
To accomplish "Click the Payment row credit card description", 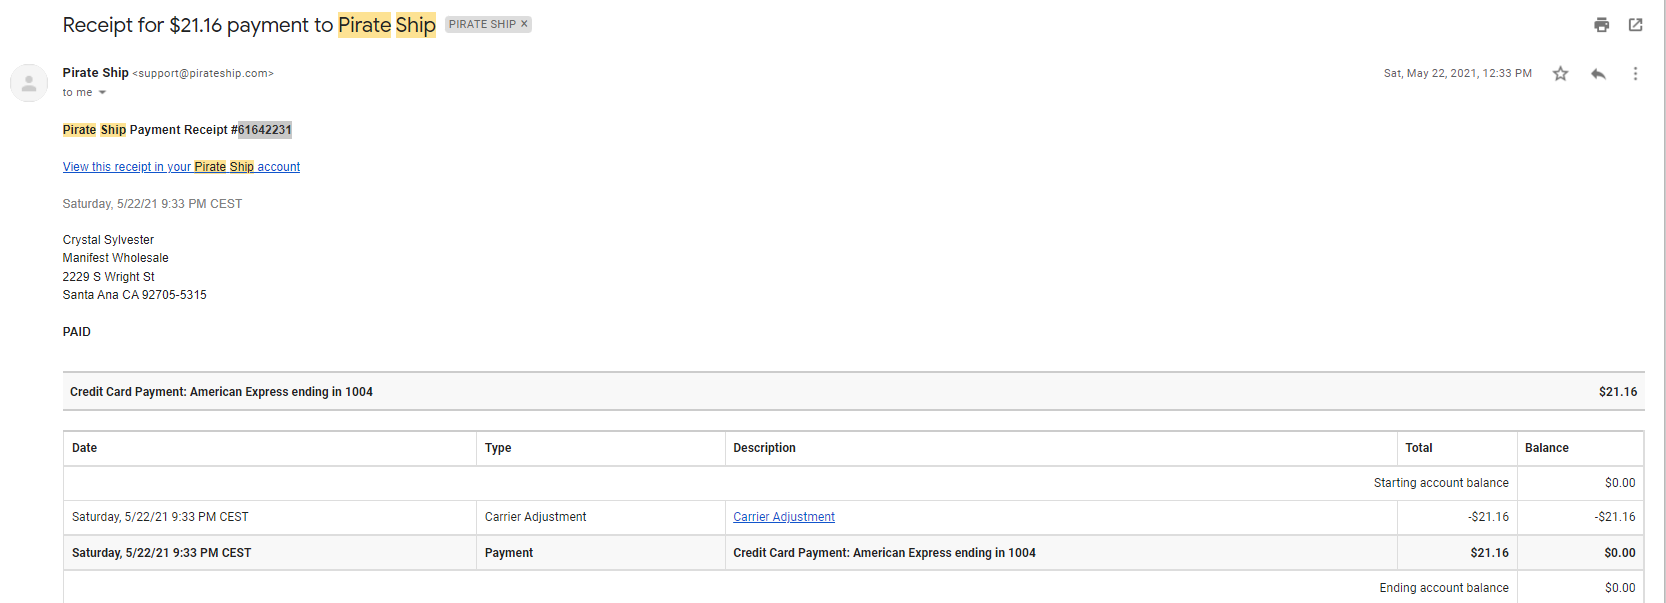I will 884,553.
